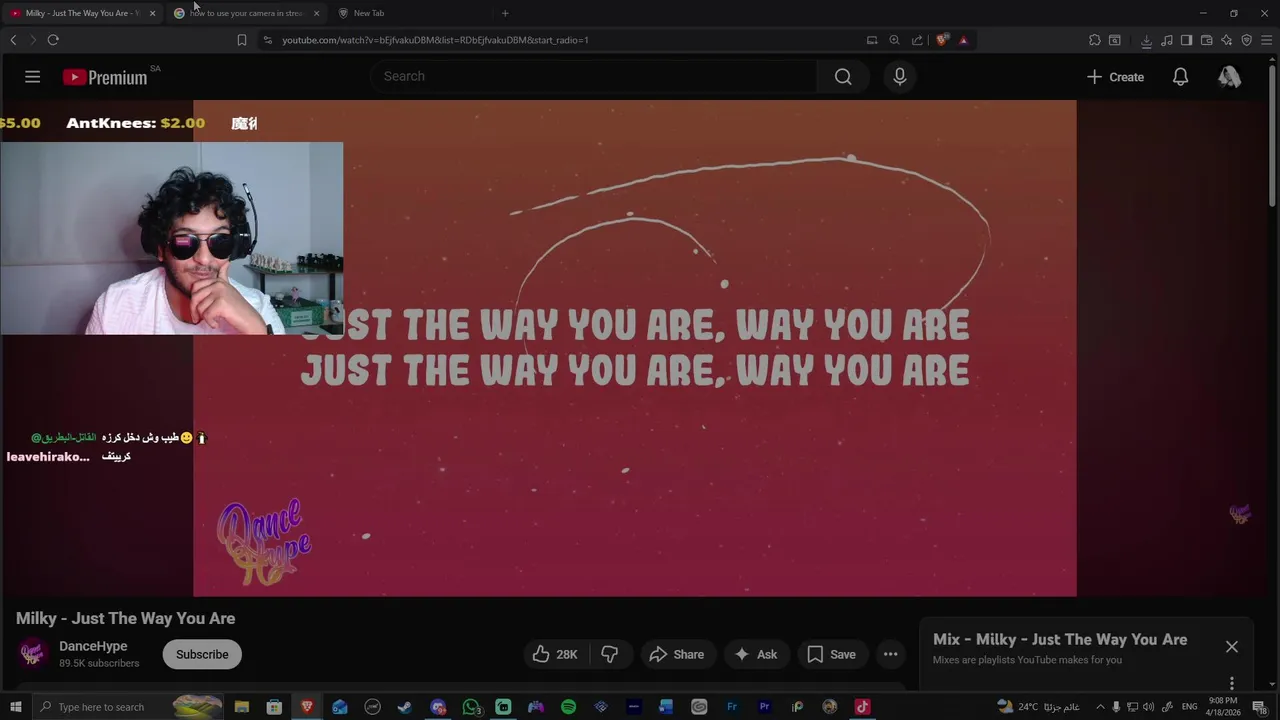Open the notifications bell
The image size is (1280, 720).
coord(1180,77)
